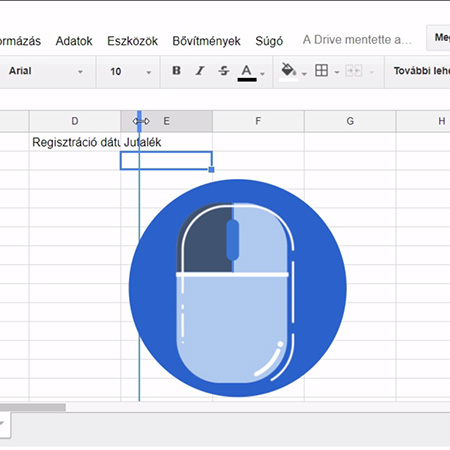The height and width of the screenshot is (450, 450).
Task: Apply strikethrough formatting
Action: [x=224, y=71]
